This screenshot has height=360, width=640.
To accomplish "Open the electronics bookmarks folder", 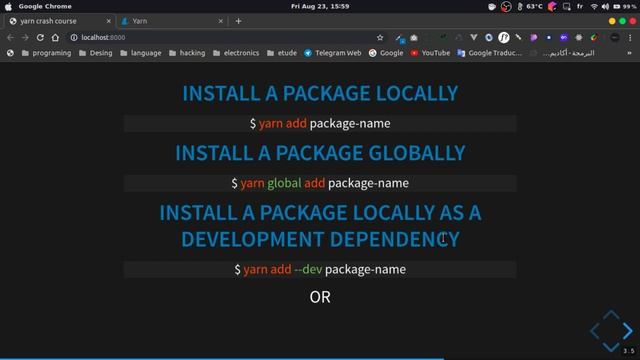I will click(x=236, y=53).
